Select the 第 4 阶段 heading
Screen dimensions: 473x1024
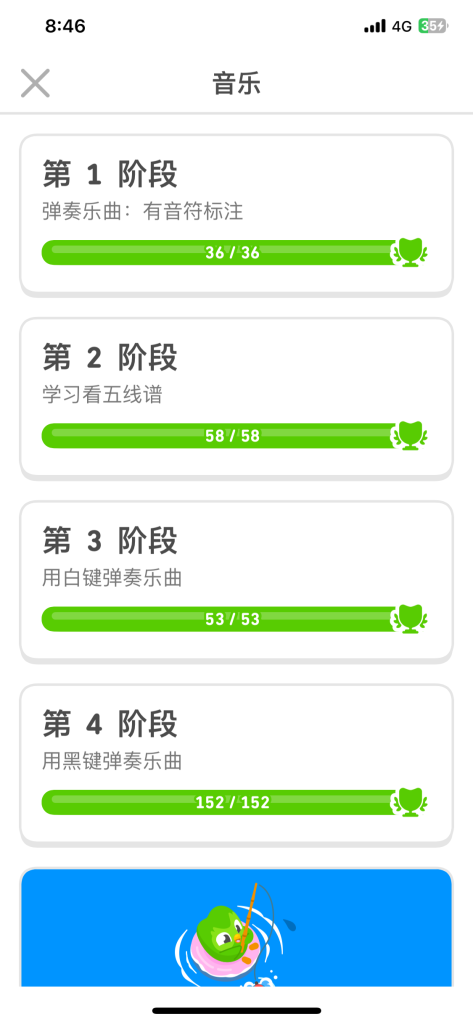[110, 726]
